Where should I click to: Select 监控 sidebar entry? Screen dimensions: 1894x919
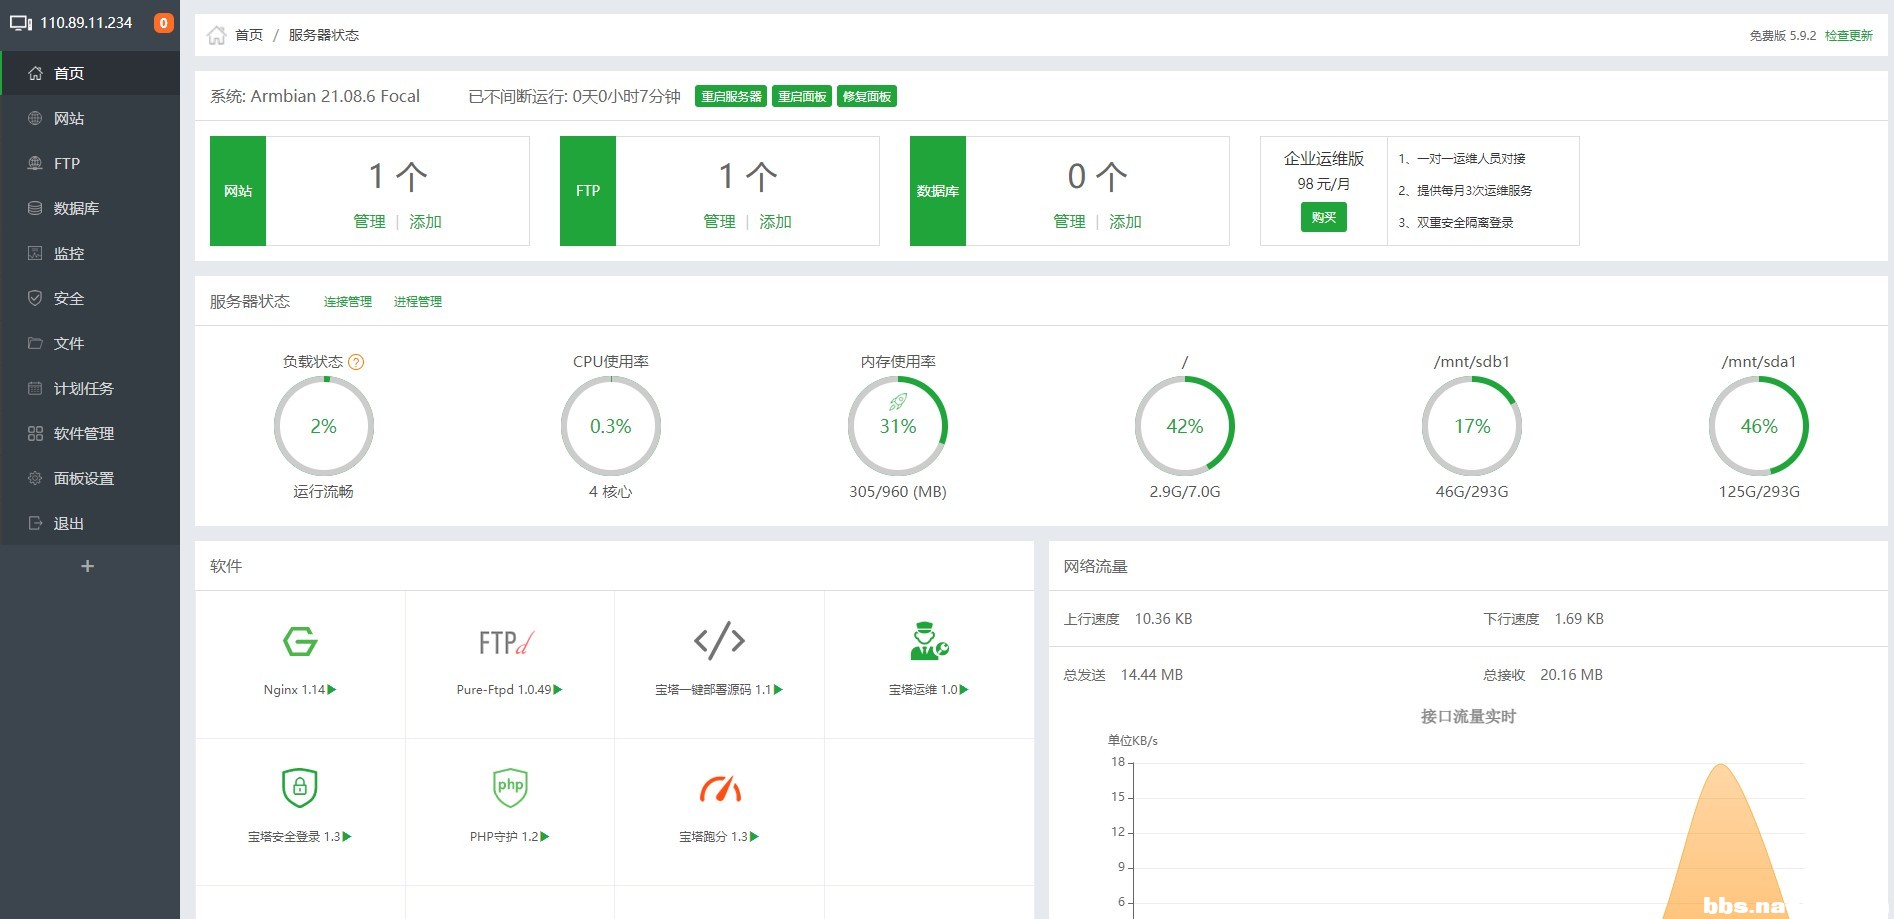(90, 253)
